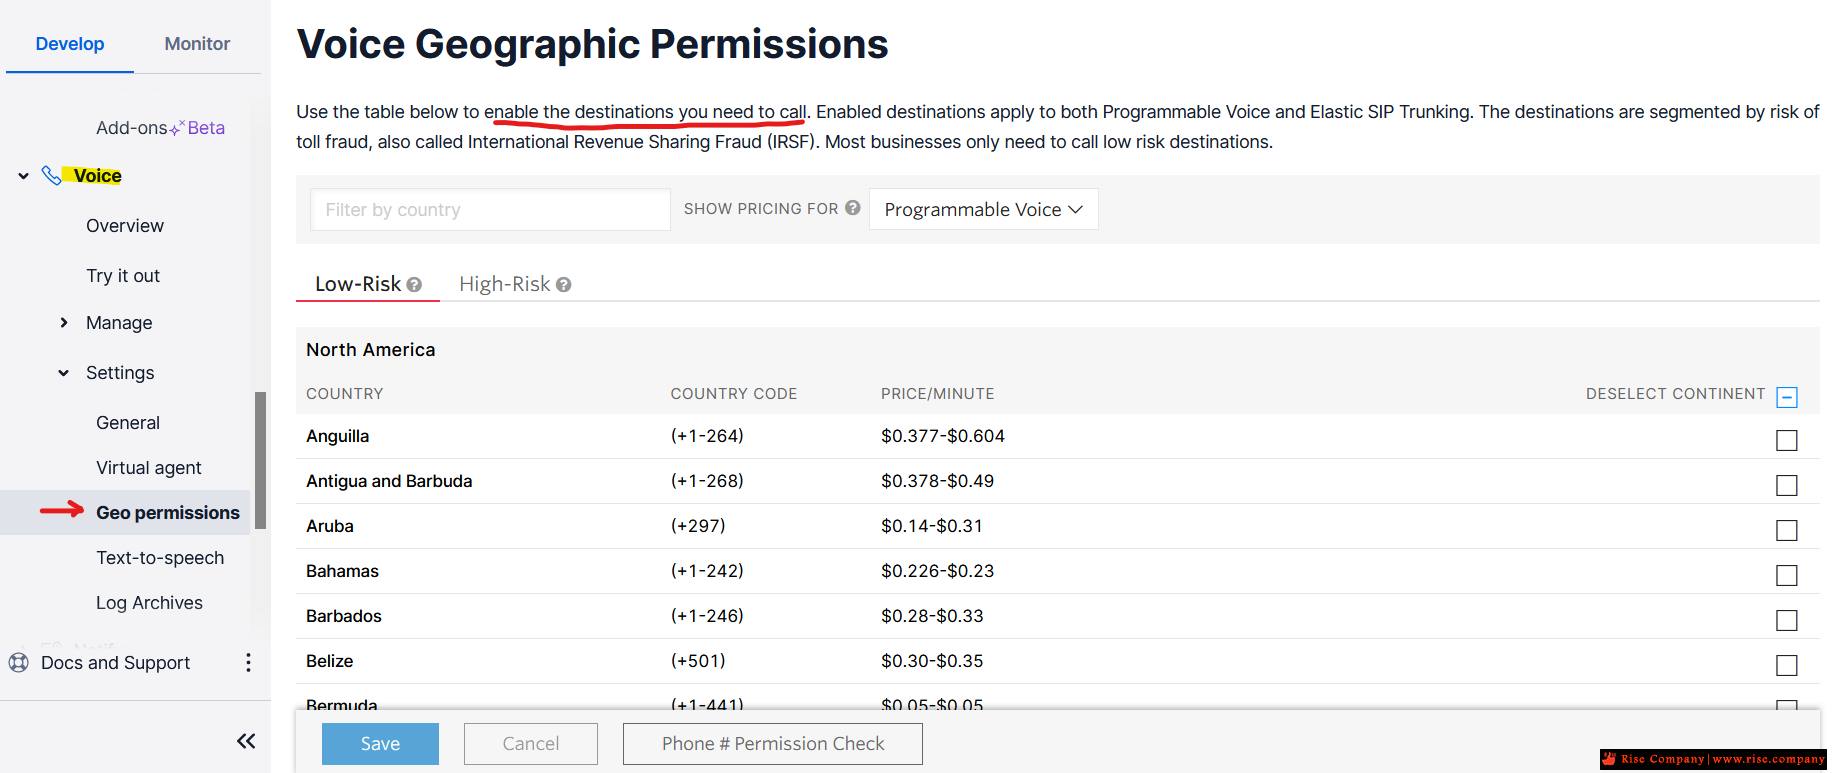Open Text-to-speech settings
The height and width of the screenshot is (773, 1838).
[x=160, y=558]
